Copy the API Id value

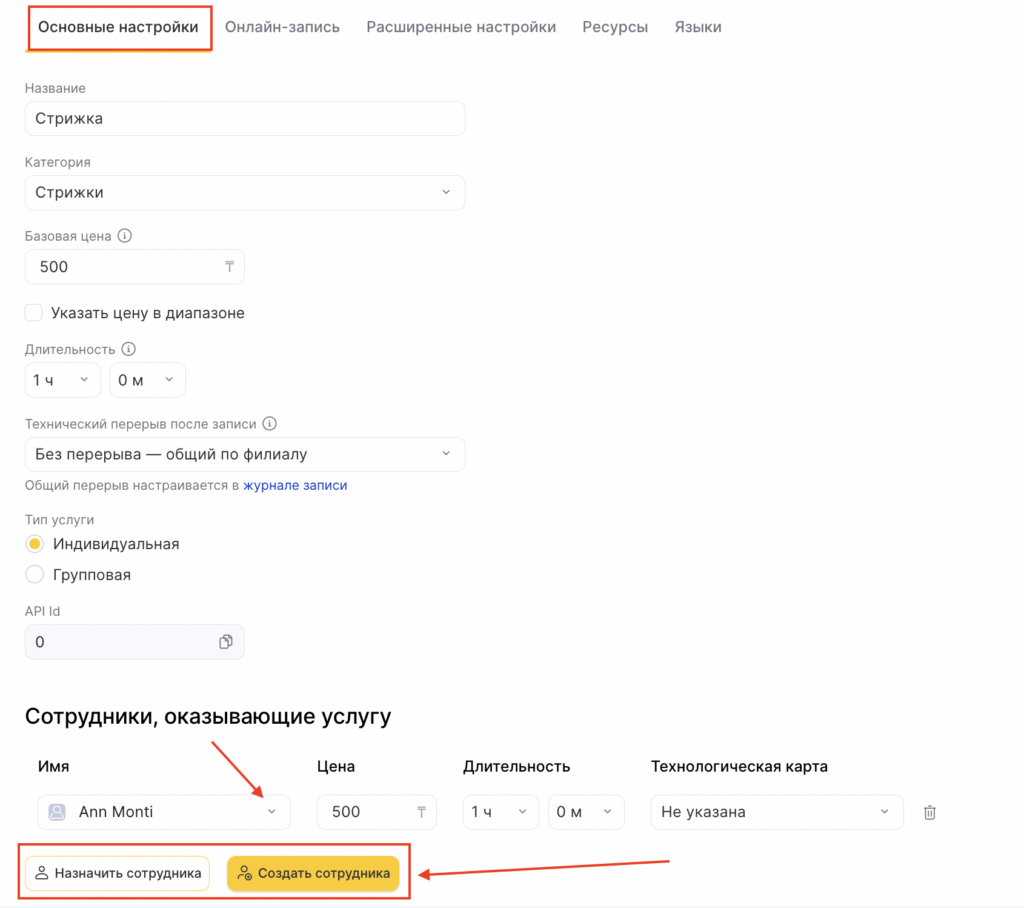pyautogui.click(x=226, y=642)
